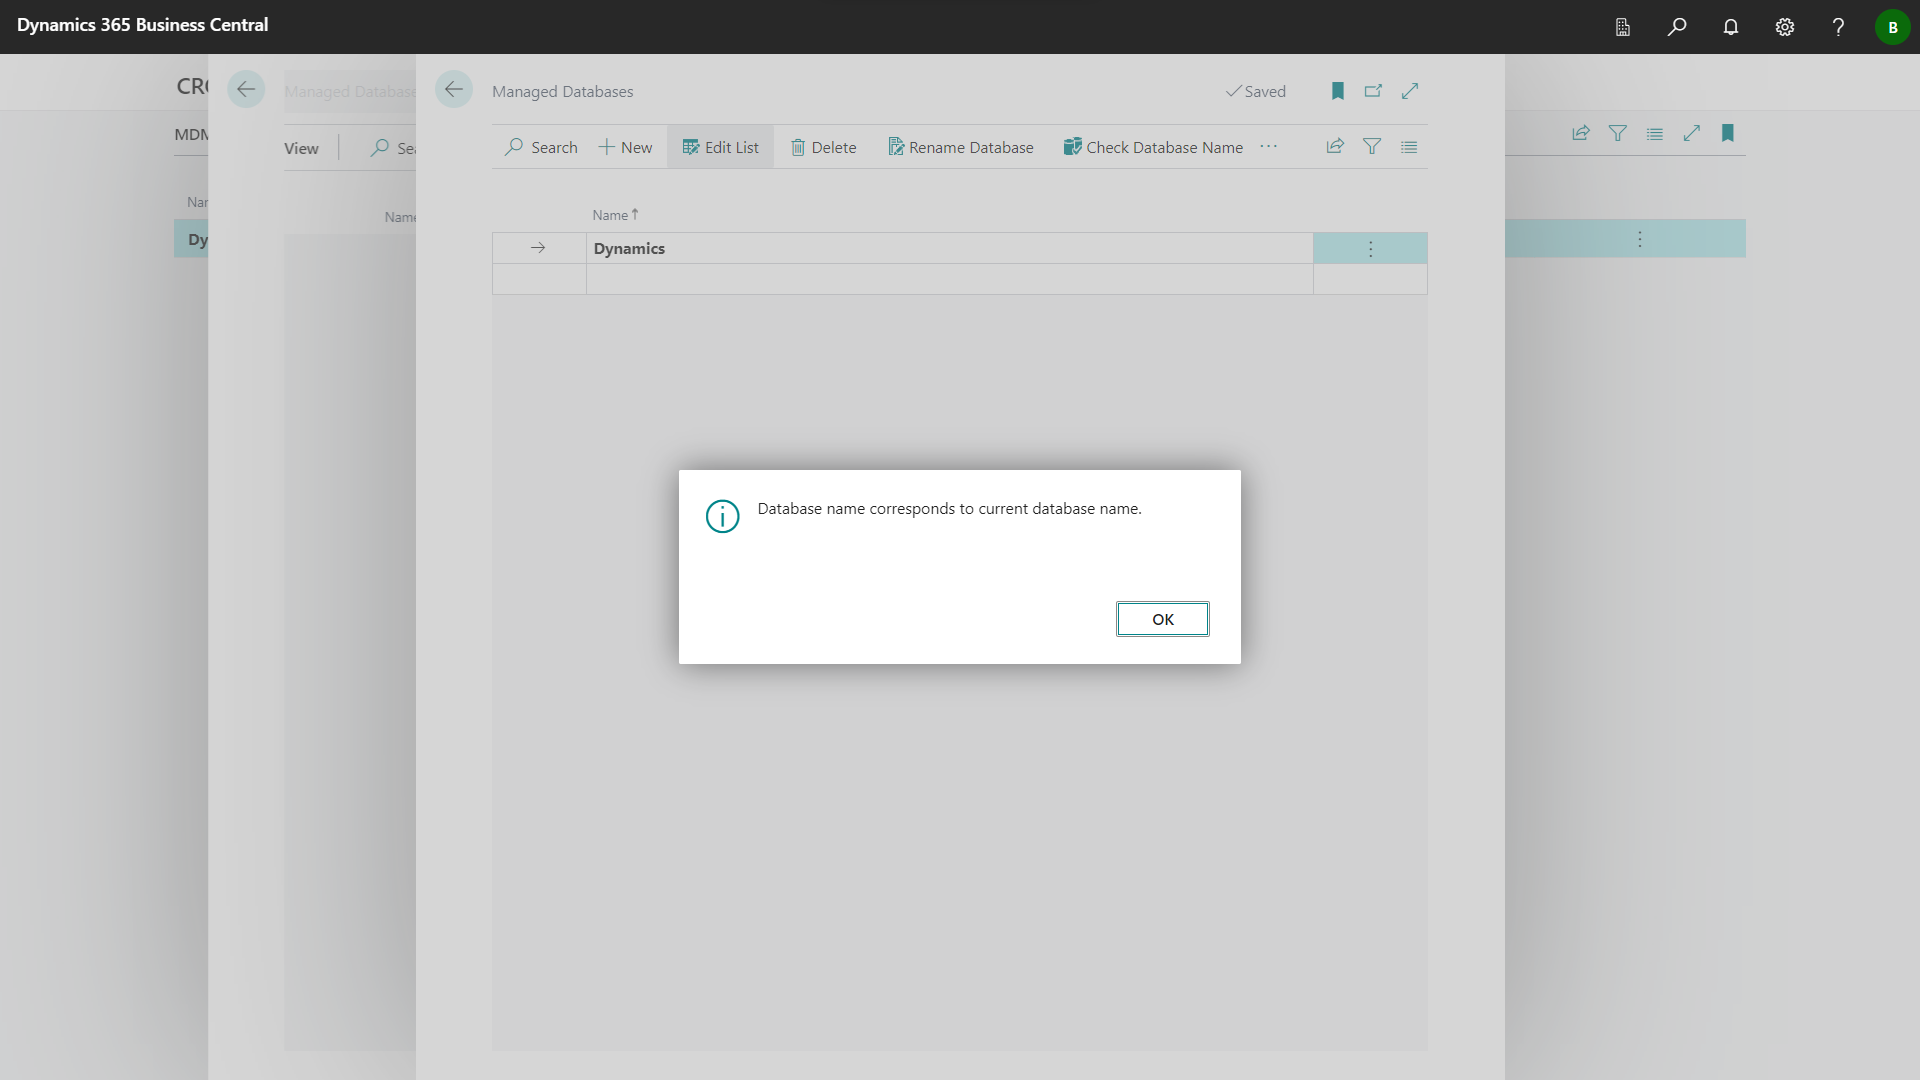Open Tell Me search in top bar
1920x1080 pixels.
pyautogui.click(x=1677, y=27)
